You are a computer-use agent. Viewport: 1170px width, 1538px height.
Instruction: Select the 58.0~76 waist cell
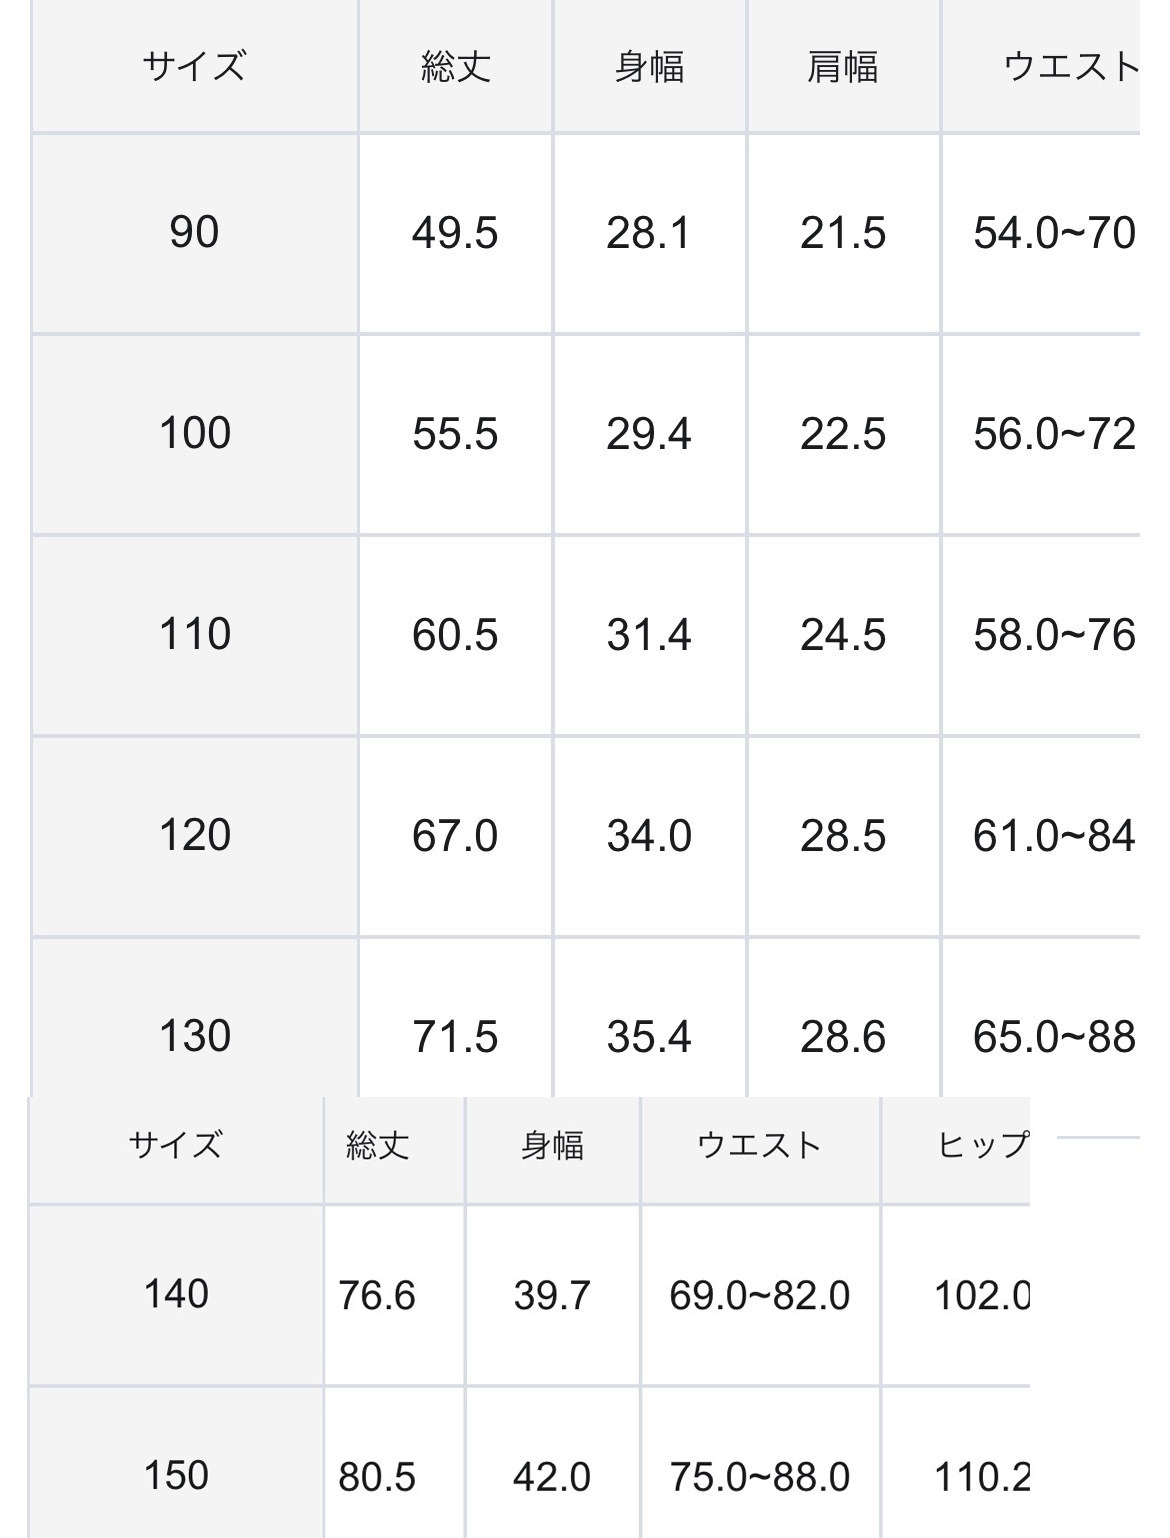point(1054,635)
